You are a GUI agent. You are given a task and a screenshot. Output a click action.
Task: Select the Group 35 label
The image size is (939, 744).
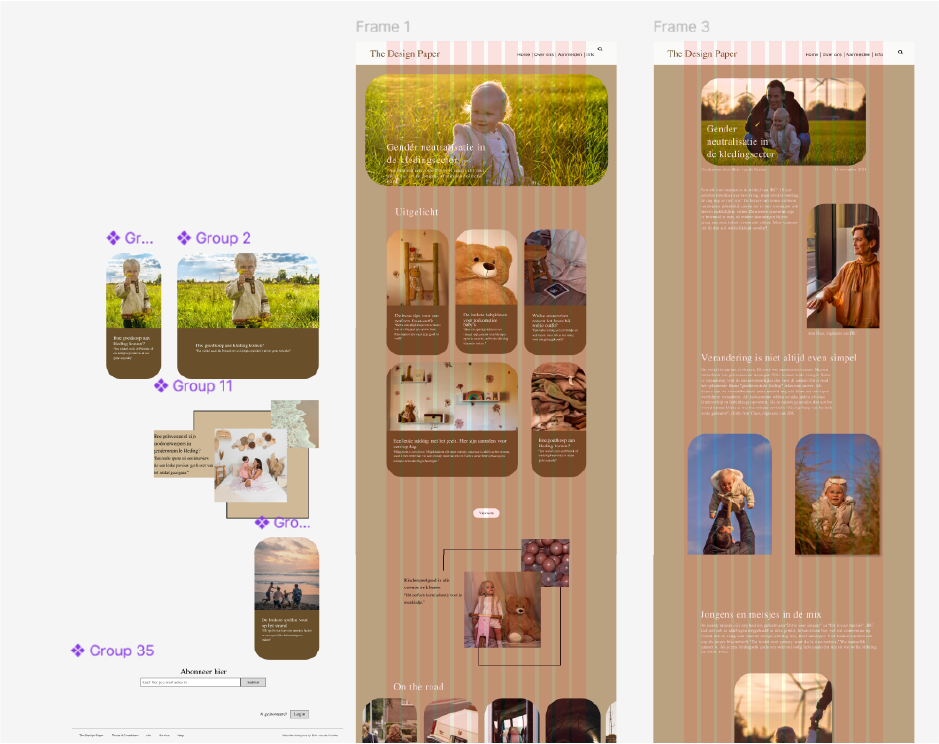(122, 651)
